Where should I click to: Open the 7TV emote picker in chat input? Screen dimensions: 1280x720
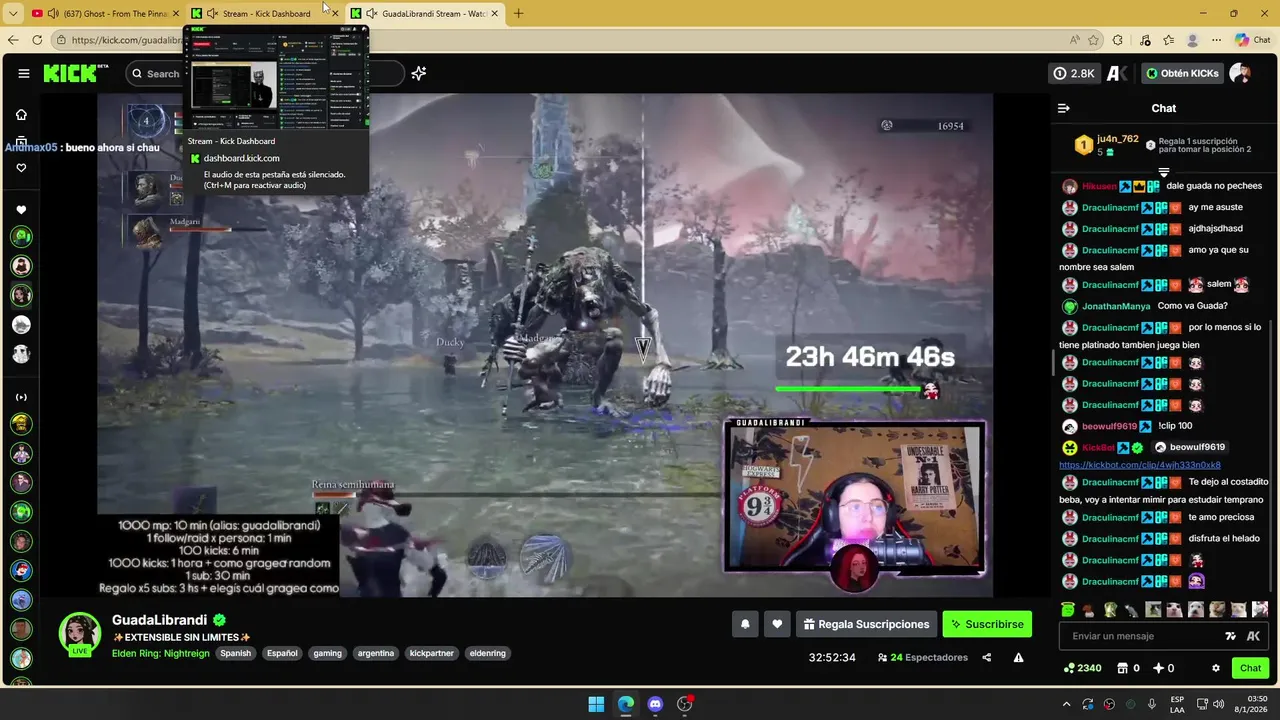click(1231, 636)
